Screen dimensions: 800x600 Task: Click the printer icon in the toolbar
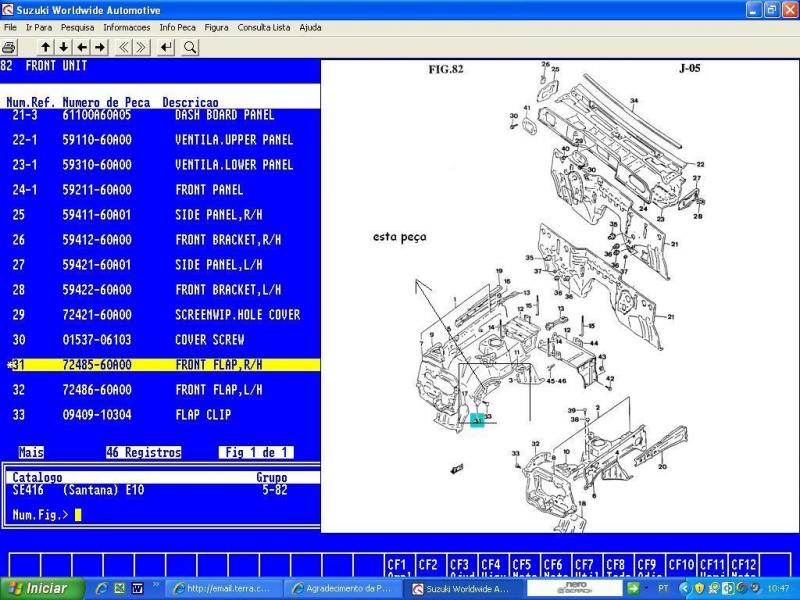point(9,47)
